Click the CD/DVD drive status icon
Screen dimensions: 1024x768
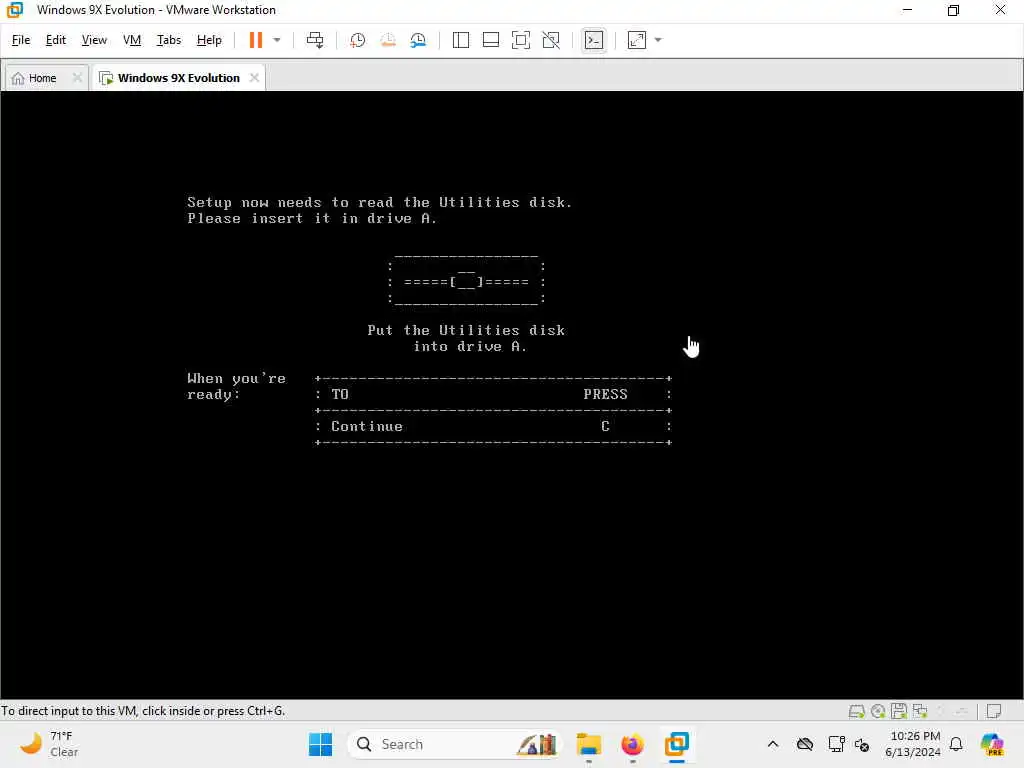878,711
